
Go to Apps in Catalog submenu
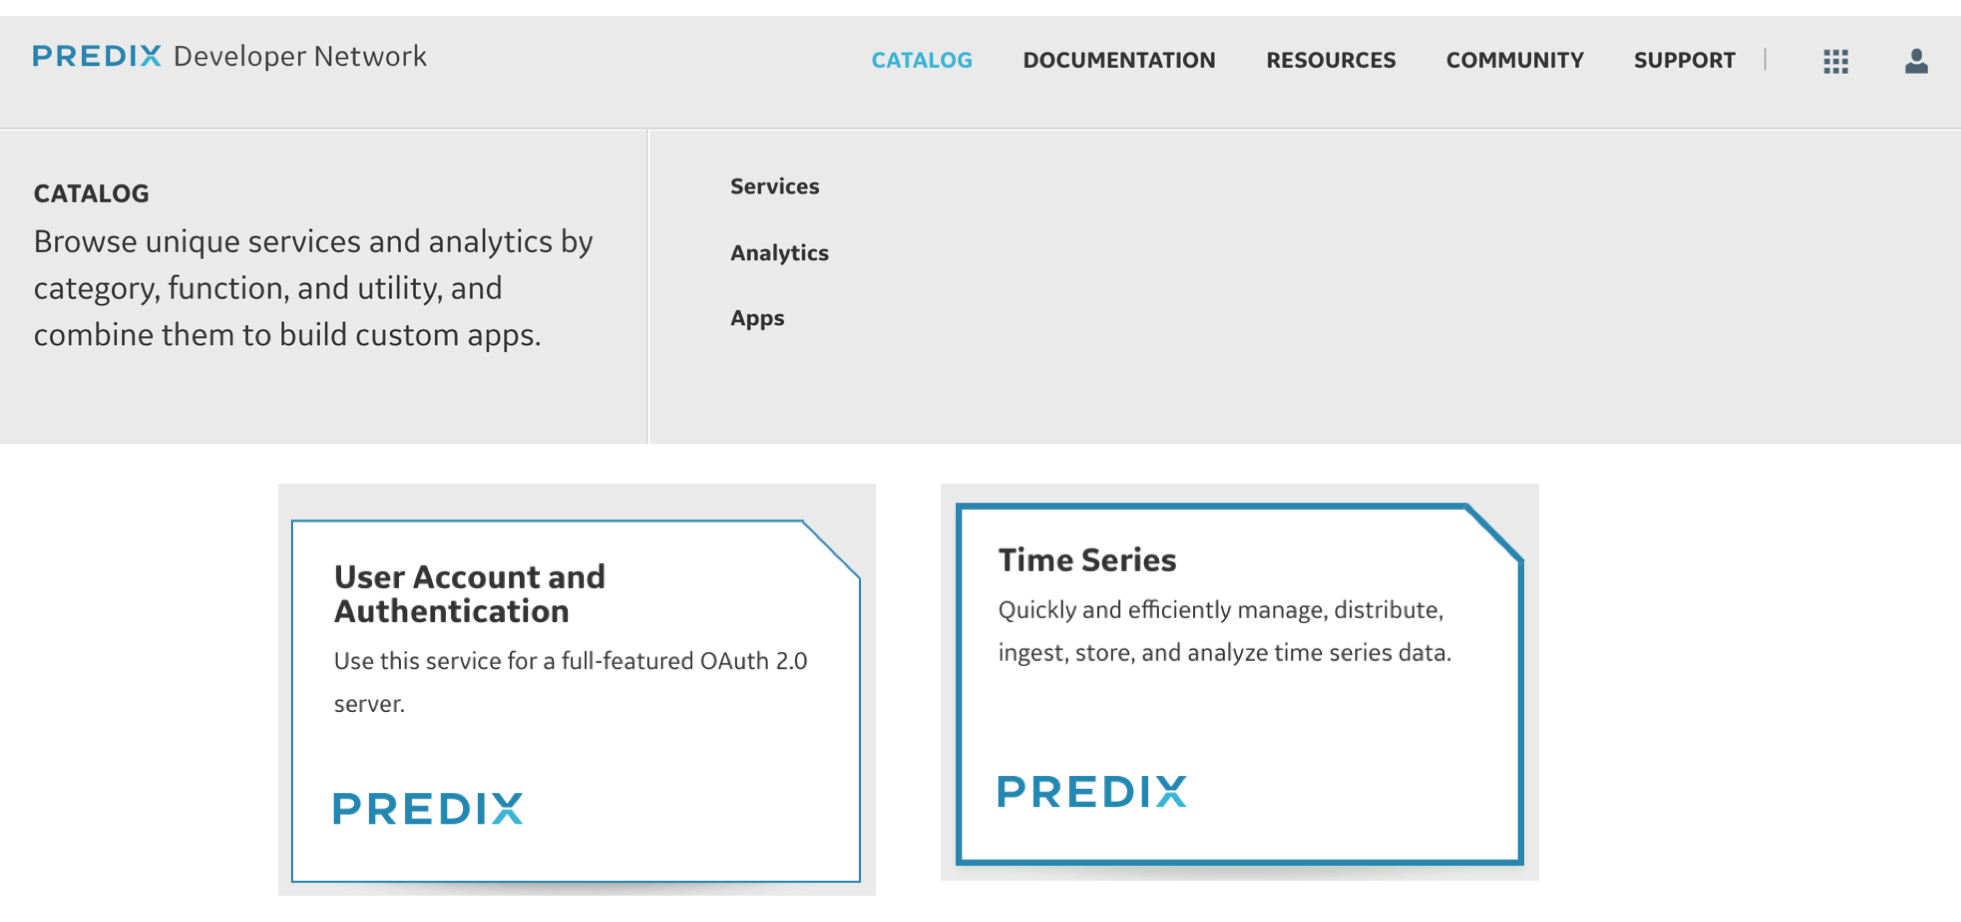click(757, 318)
